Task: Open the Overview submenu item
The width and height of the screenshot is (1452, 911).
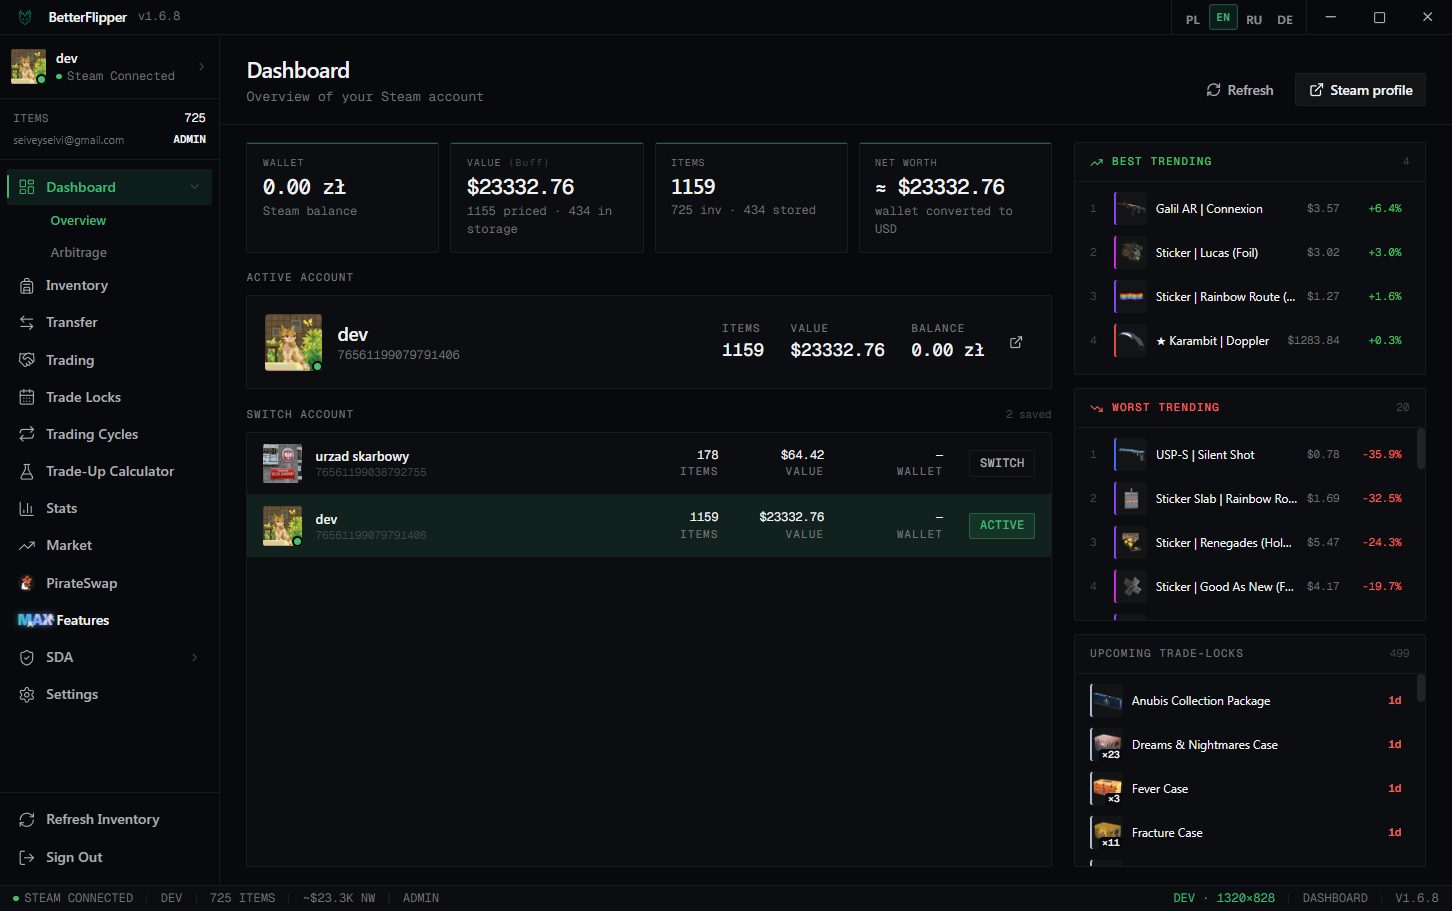Action: (78, 221)
